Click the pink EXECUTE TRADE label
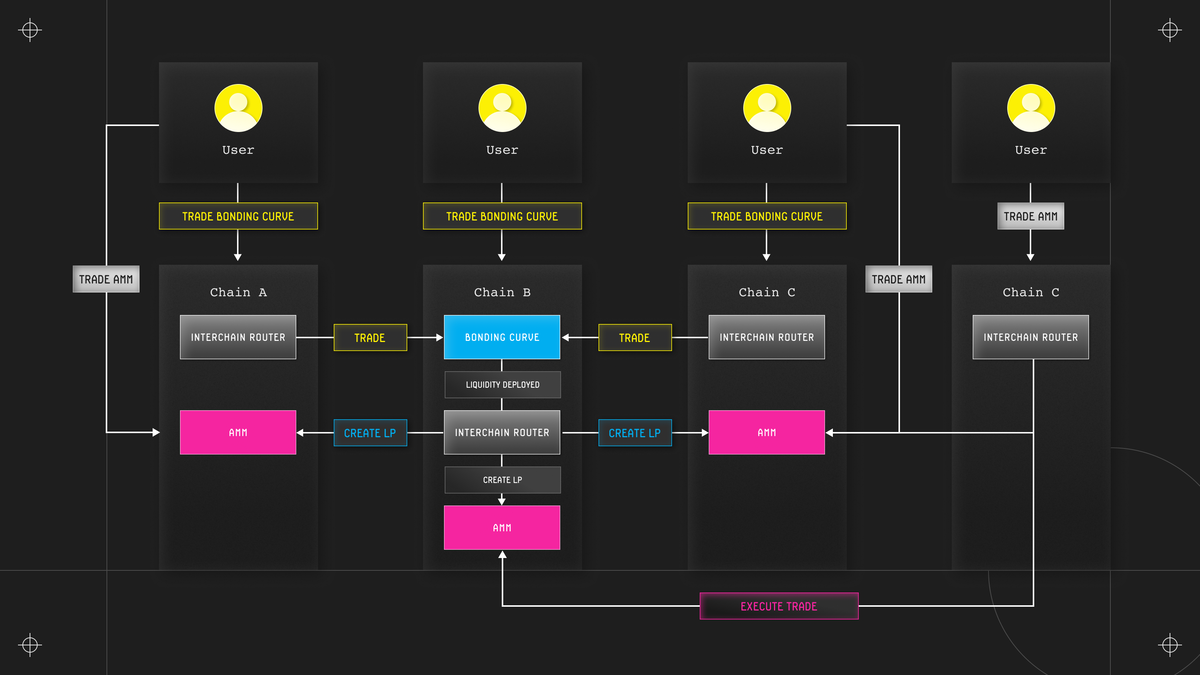Viewport: 1200px width, 675px height. [779, 606]
